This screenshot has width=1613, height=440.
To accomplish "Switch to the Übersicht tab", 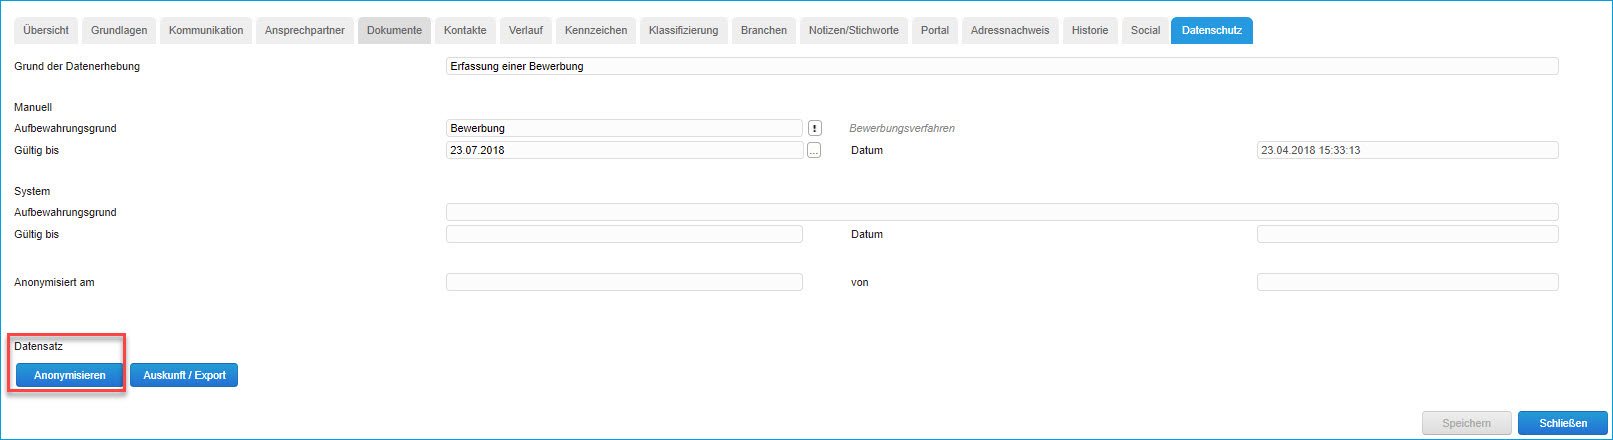I will 46,30.
